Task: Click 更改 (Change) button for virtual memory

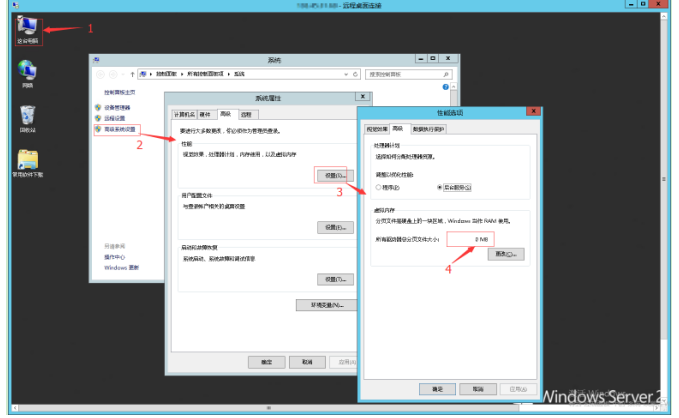Action: pyautogui.click(x=506, y=254)
